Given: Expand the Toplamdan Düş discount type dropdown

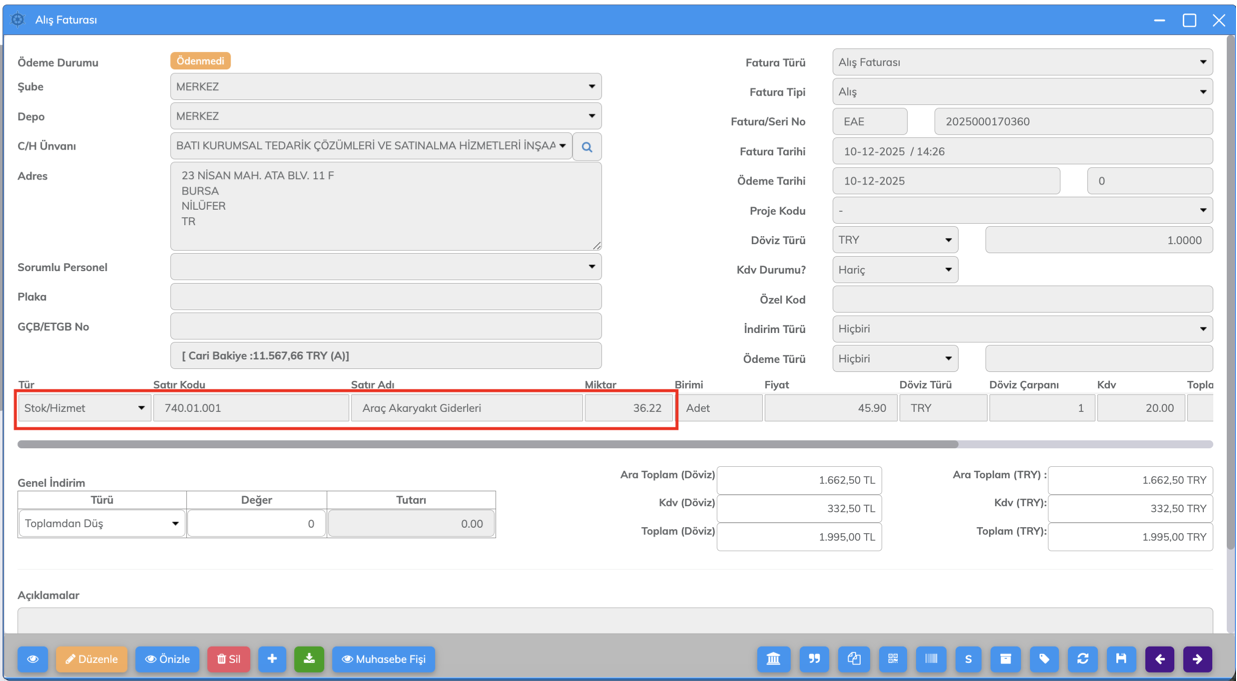Looking at the screenshot, I should tap(101, 524).
